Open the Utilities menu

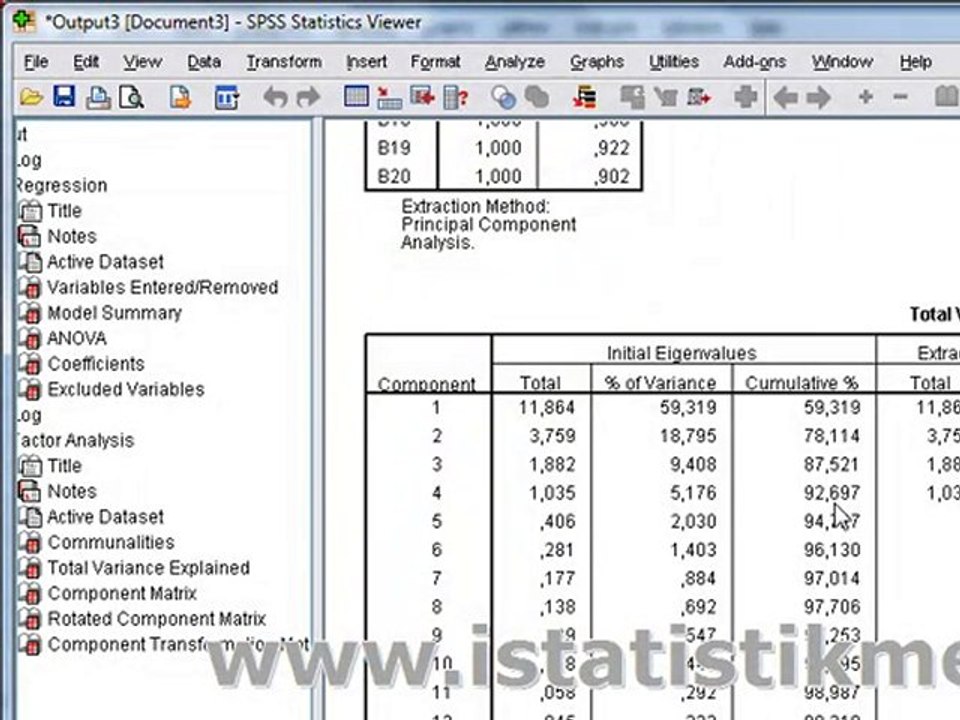click(x=673, y=62)
